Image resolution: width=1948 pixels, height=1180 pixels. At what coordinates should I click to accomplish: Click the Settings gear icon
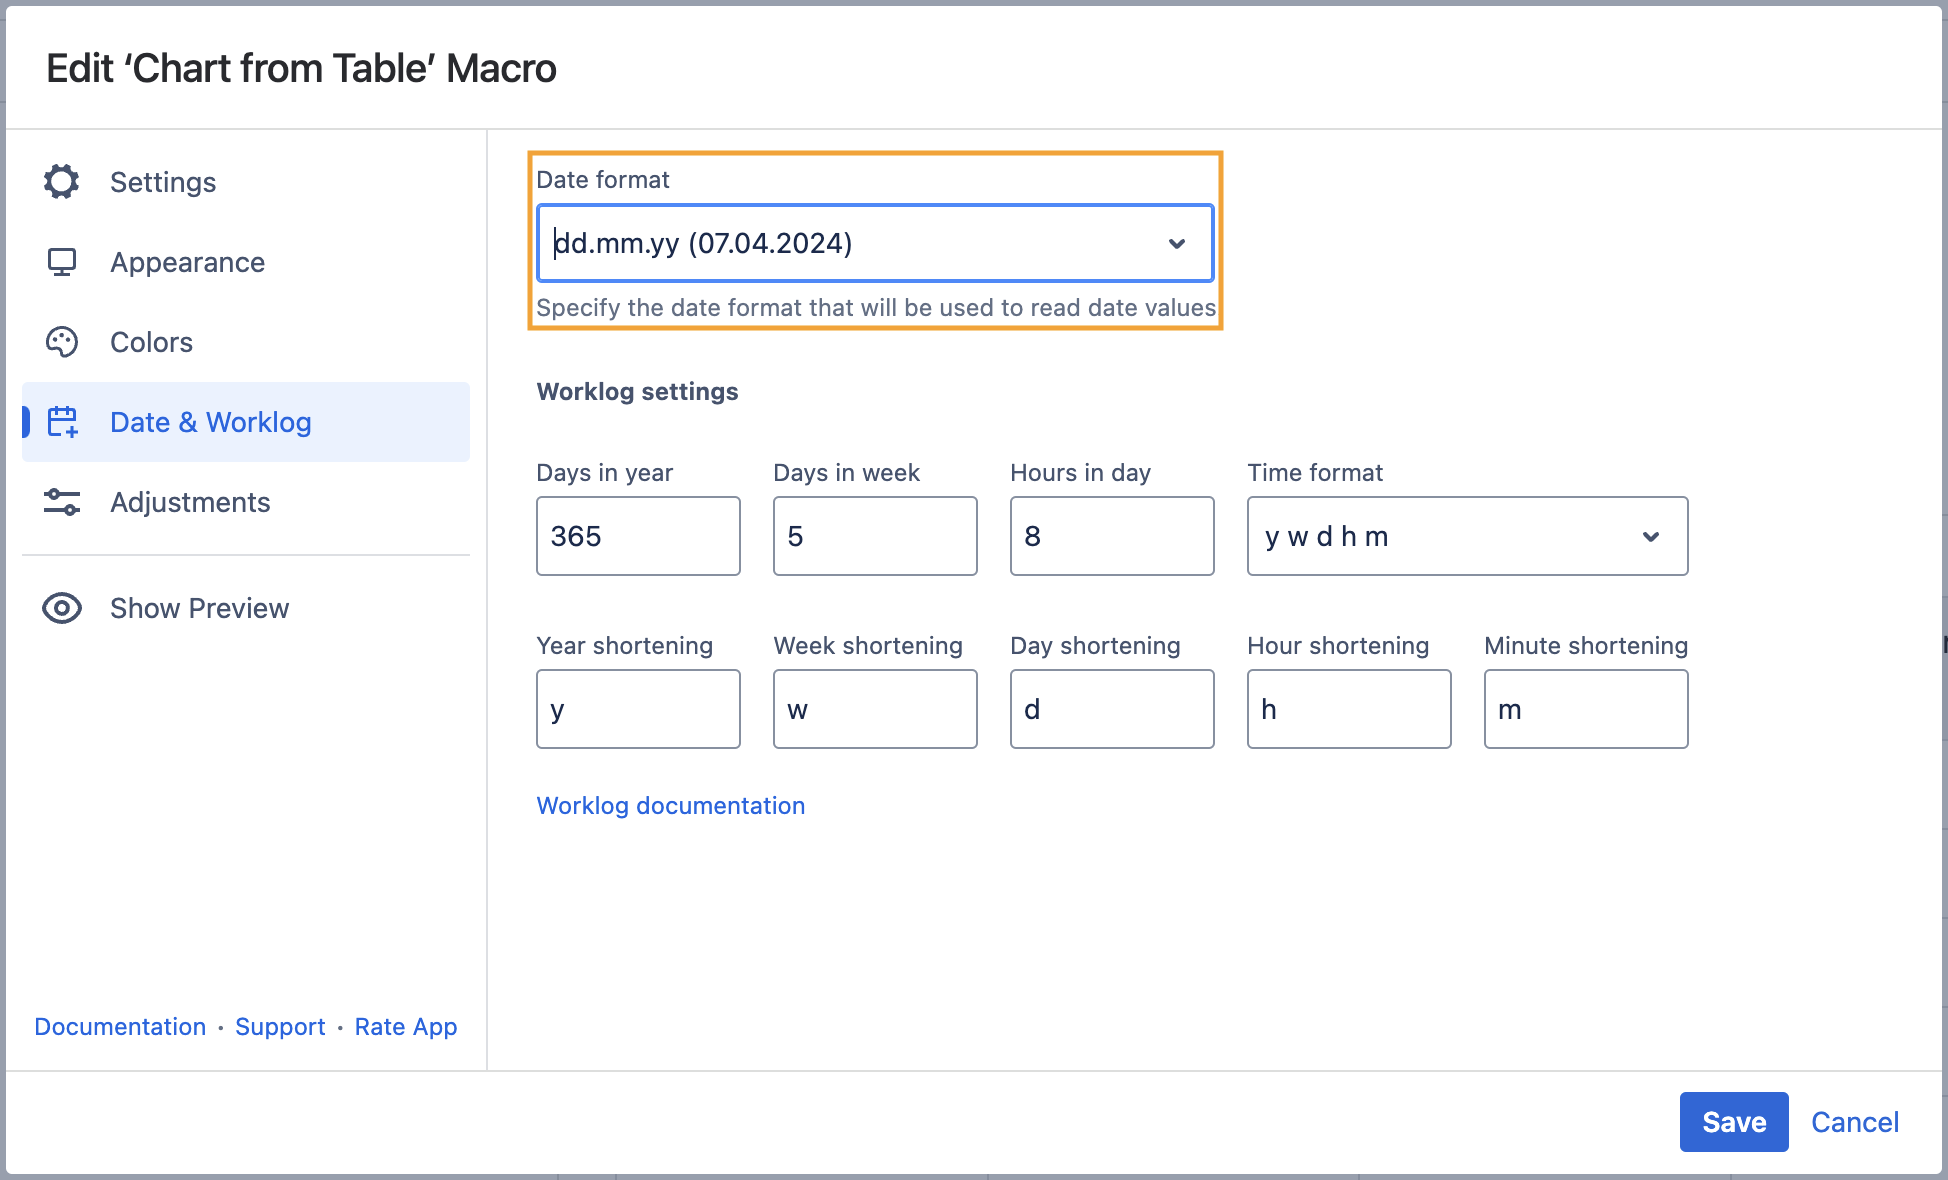point(62,182)
